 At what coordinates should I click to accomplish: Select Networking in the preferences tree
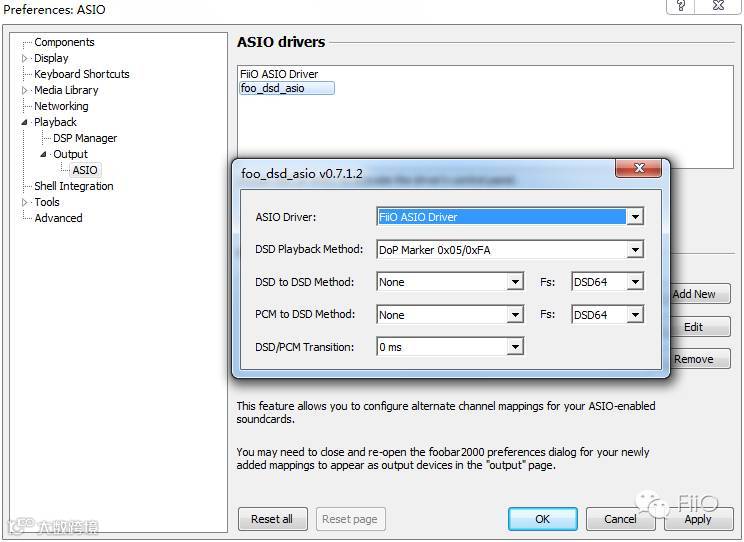[x=61, y=106]
